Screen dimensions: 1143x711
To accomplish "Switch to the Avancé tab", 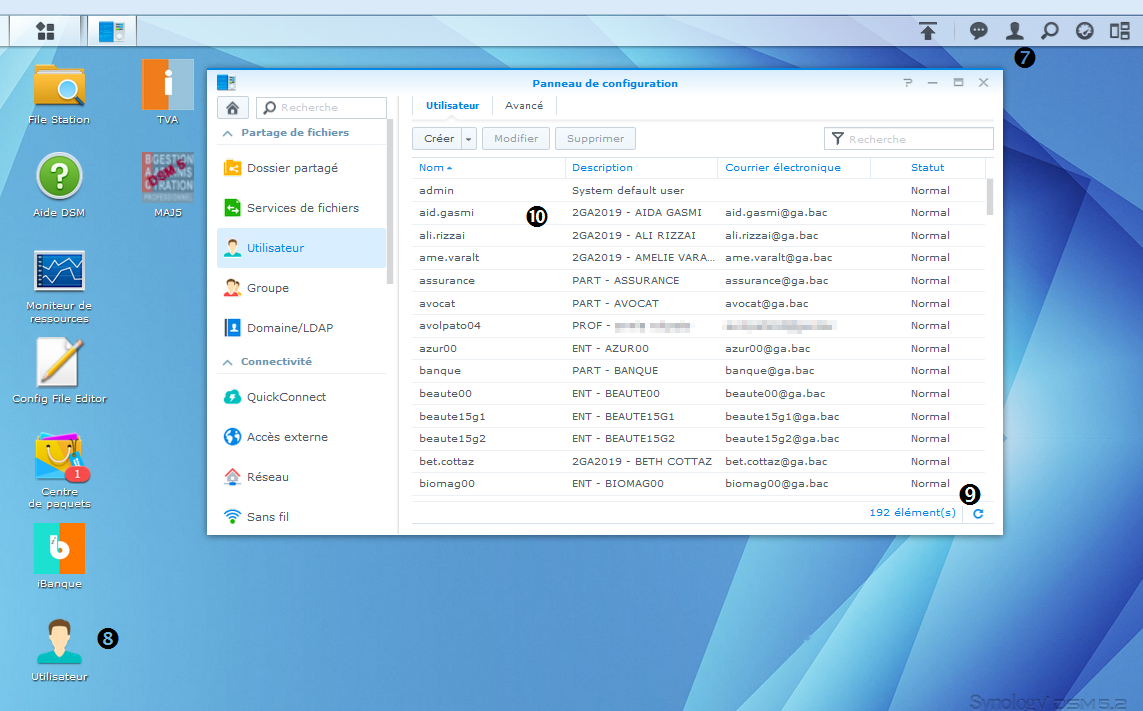I will (524, 106).
